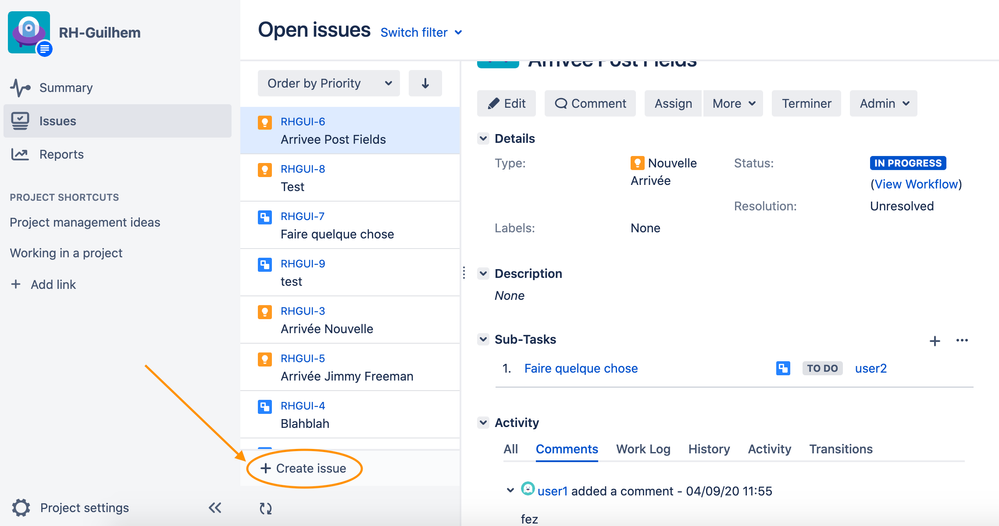Open the Admin dropdown menu
The height and width of the screenshot is (526, 999).
coord(884,103)
